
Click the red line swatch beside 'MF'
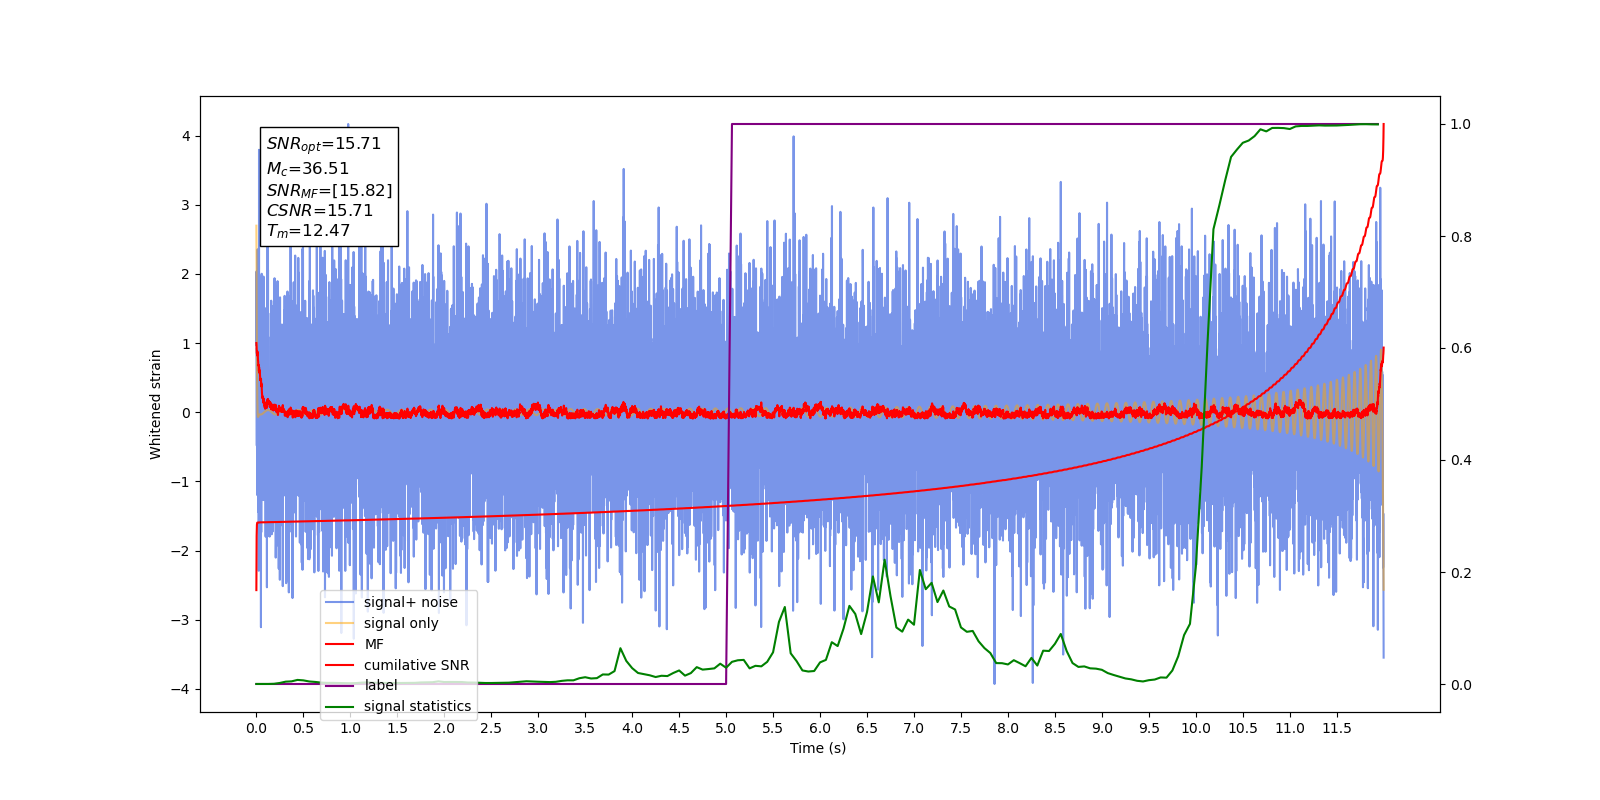340,644
